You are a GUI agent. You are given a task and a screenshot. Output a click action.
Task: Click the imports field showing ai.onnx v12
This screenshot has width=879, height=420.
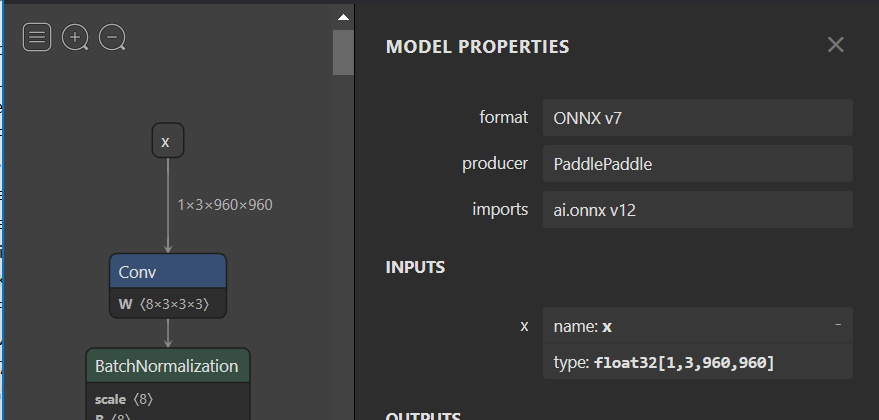697,210
